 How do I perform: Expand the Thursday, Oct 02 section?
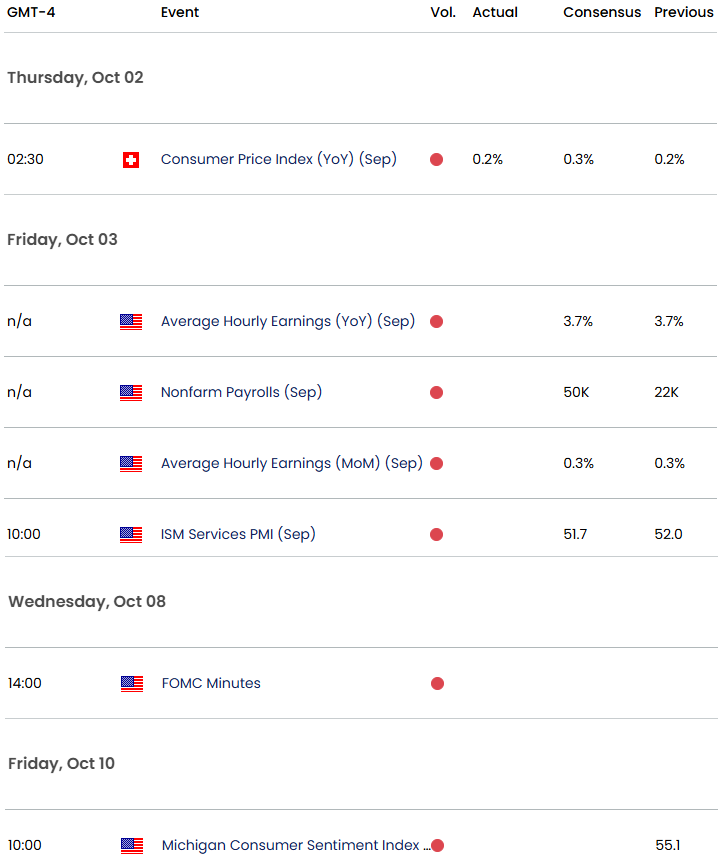[x=75, y=77]
